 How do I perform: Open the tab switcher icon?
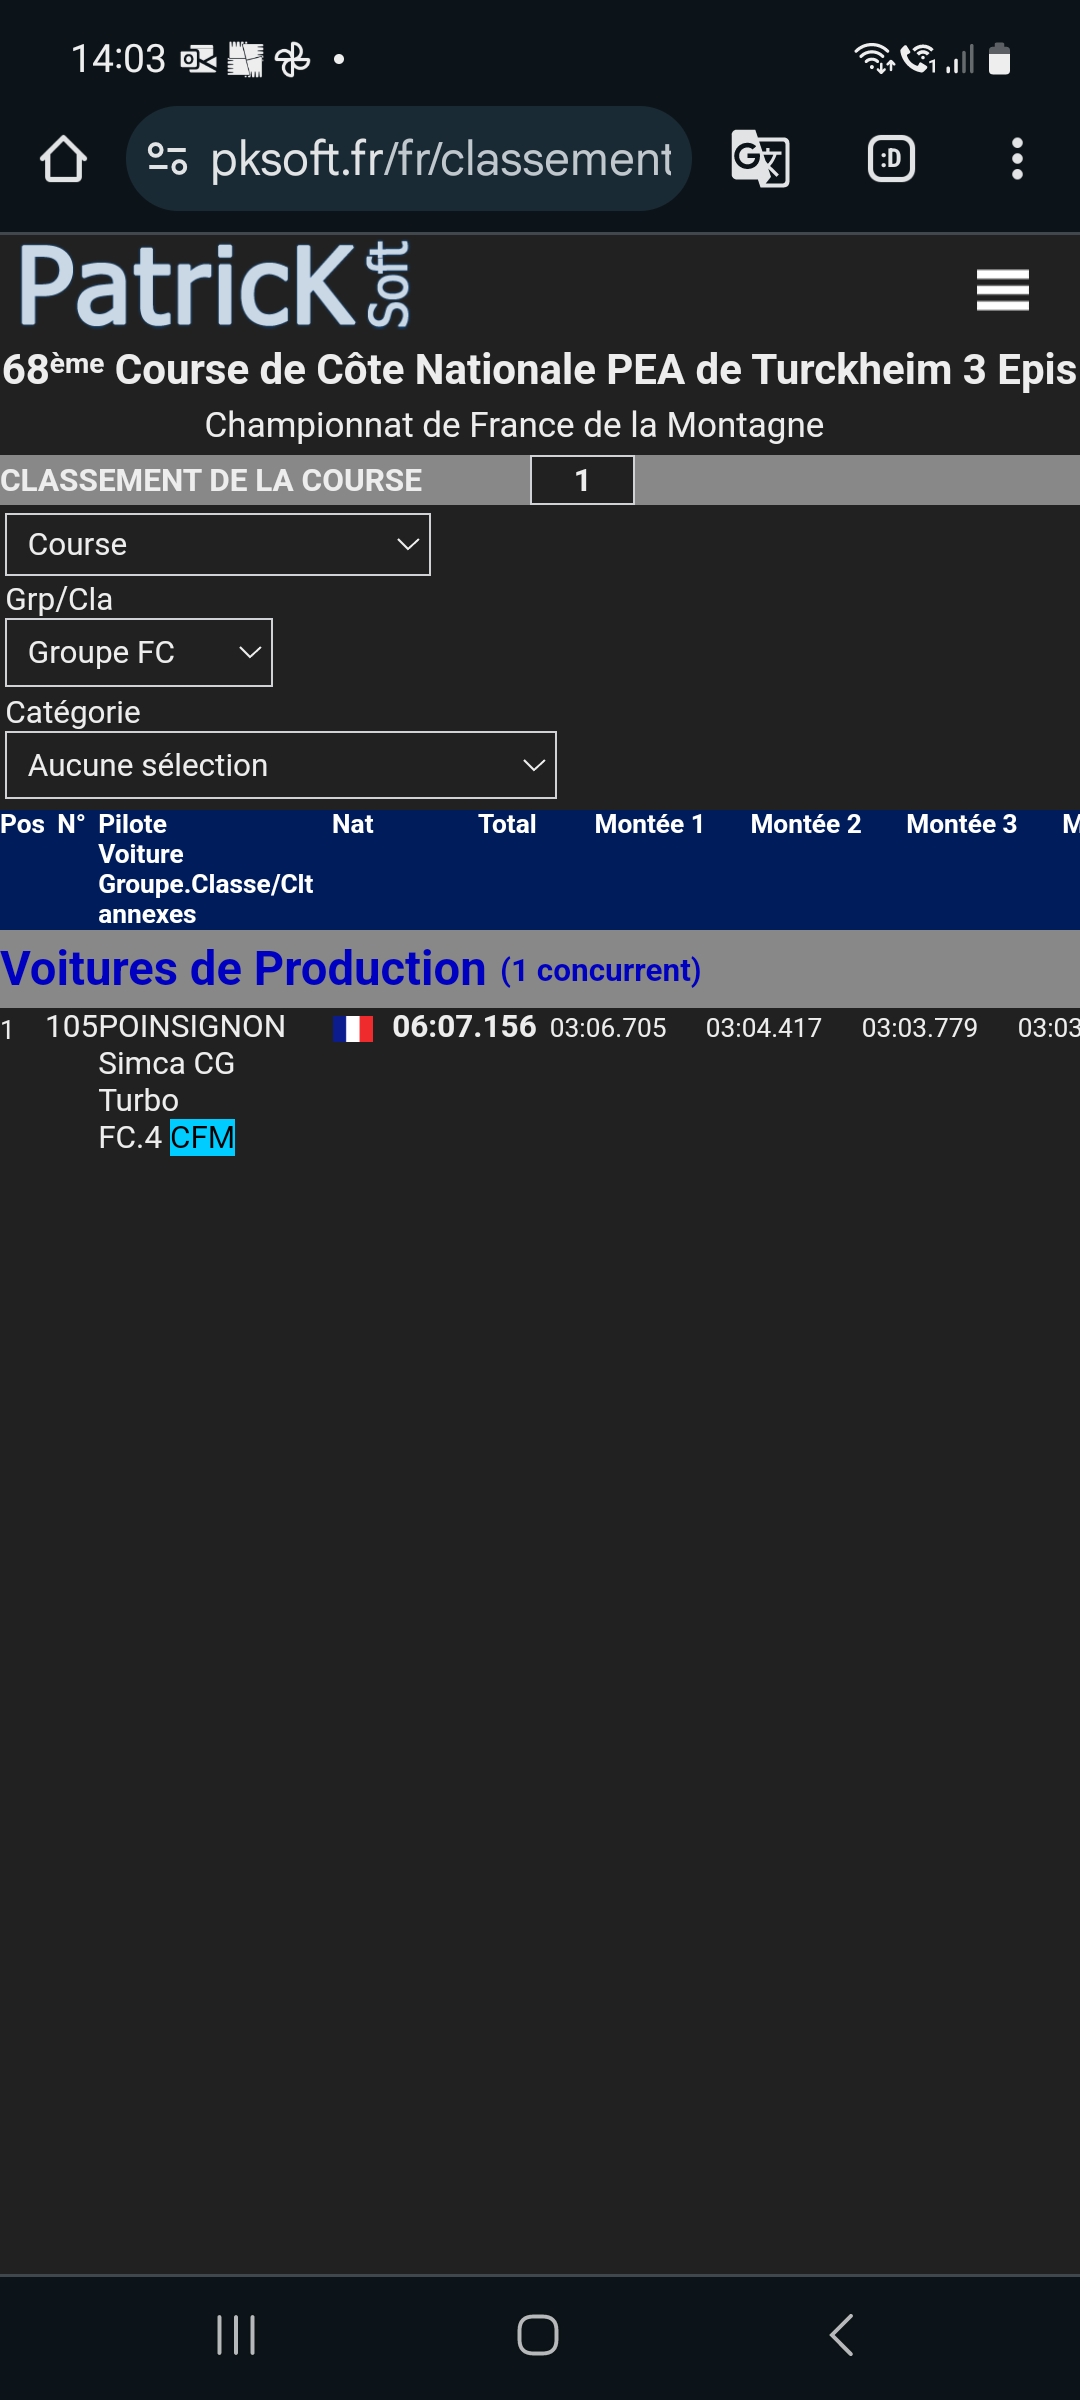click(x=890, y=159)
